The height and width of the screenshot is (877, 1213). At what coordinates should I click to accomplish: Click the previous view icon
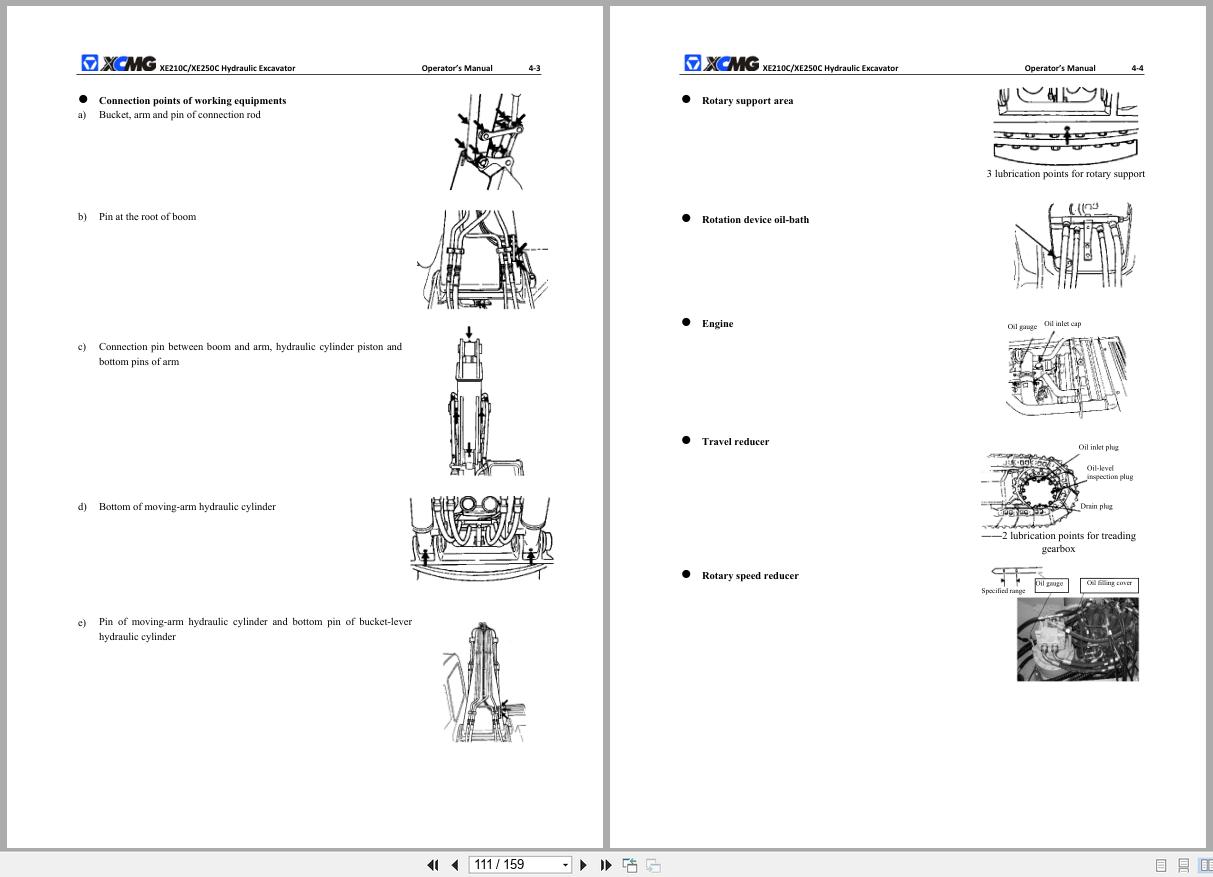[630, 865]
